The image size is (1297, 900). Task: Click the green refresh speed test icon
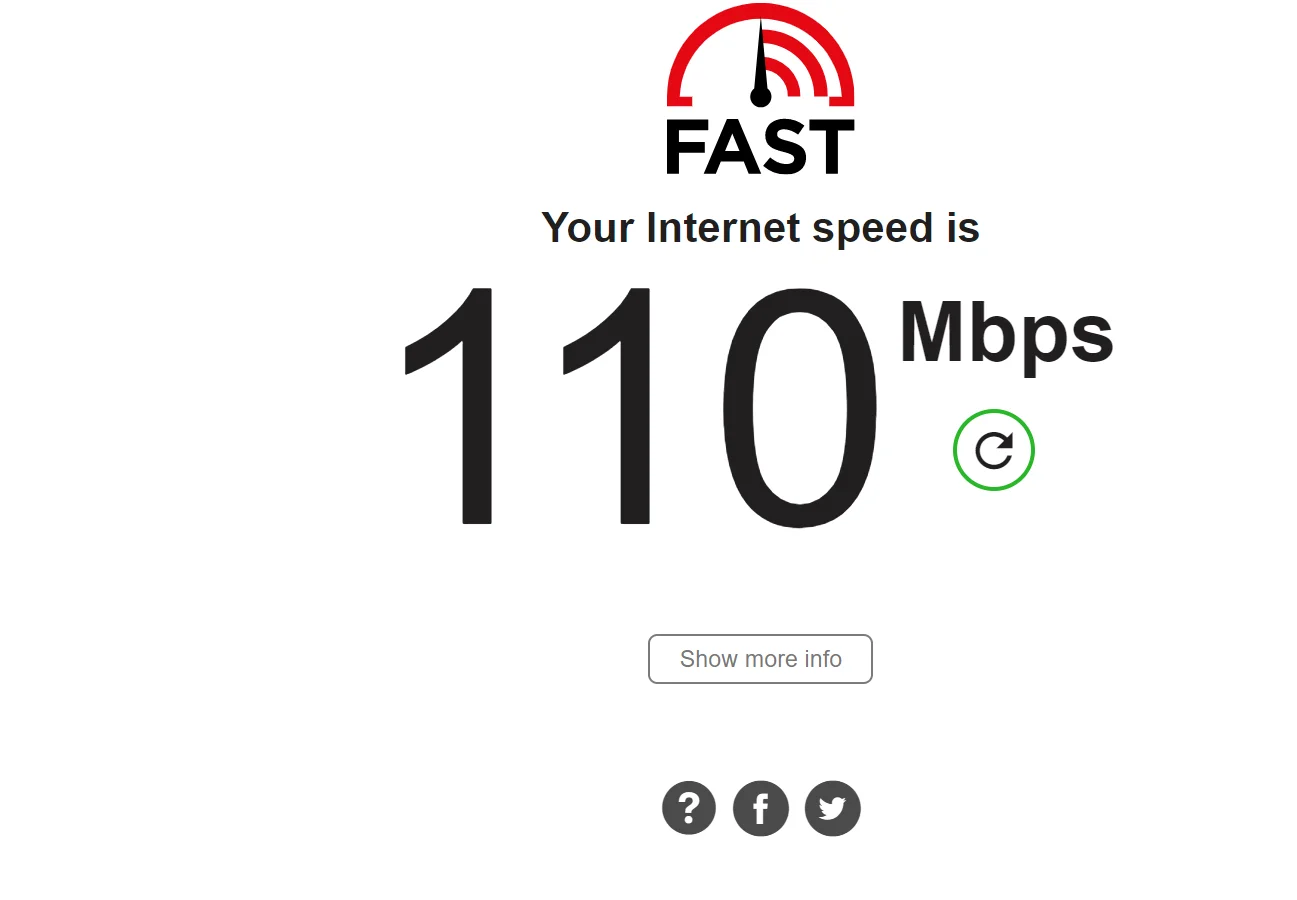coord(993,450)
